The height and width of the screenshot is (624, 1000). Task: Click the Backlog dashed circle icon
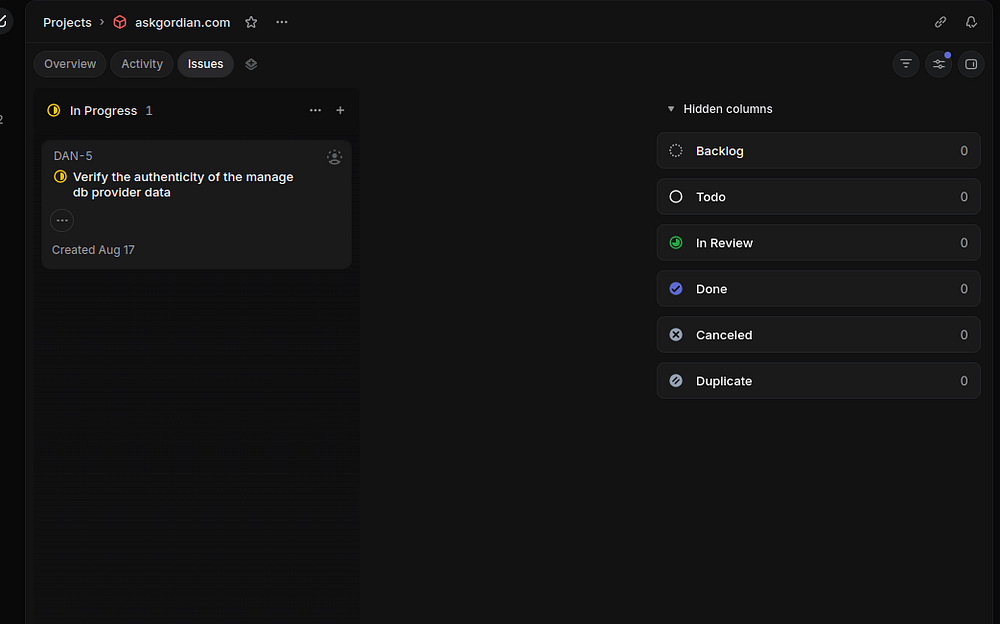(676, 151)
